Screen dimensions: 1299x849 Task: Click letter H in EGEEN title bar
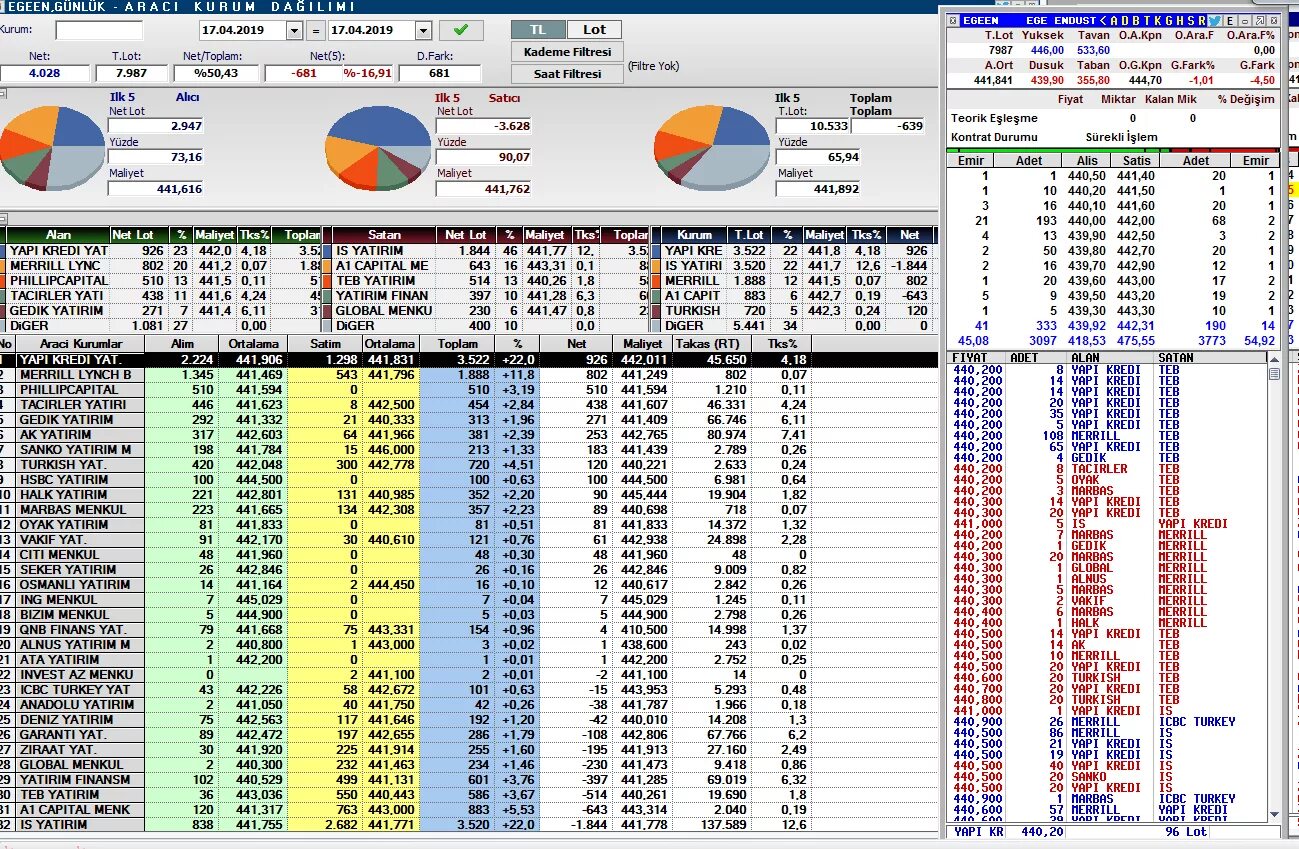point(1180,20)
